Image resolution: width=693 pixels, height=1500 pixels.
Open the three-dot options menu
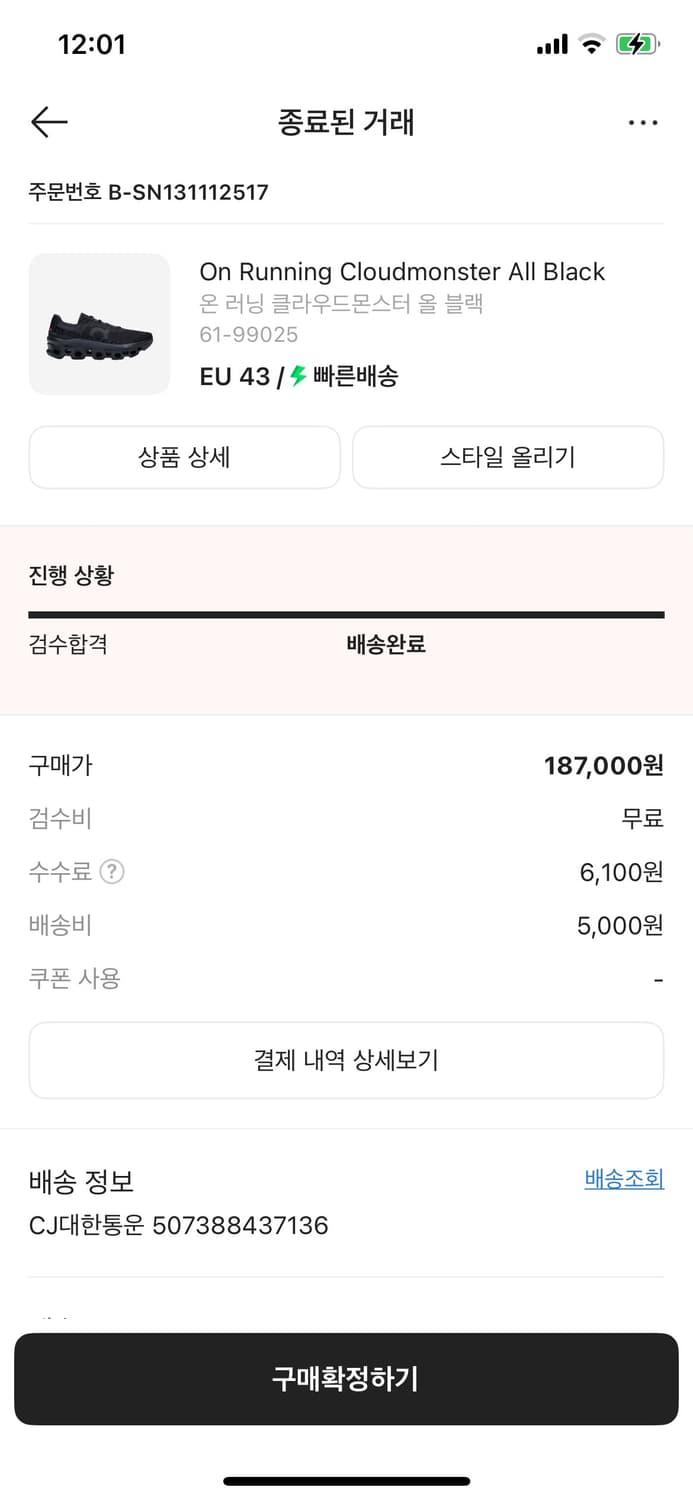click(643, 121)
